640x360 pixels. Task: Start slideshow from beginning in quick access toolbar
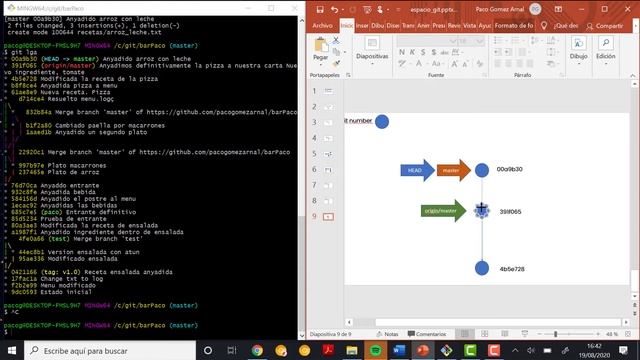367,9
